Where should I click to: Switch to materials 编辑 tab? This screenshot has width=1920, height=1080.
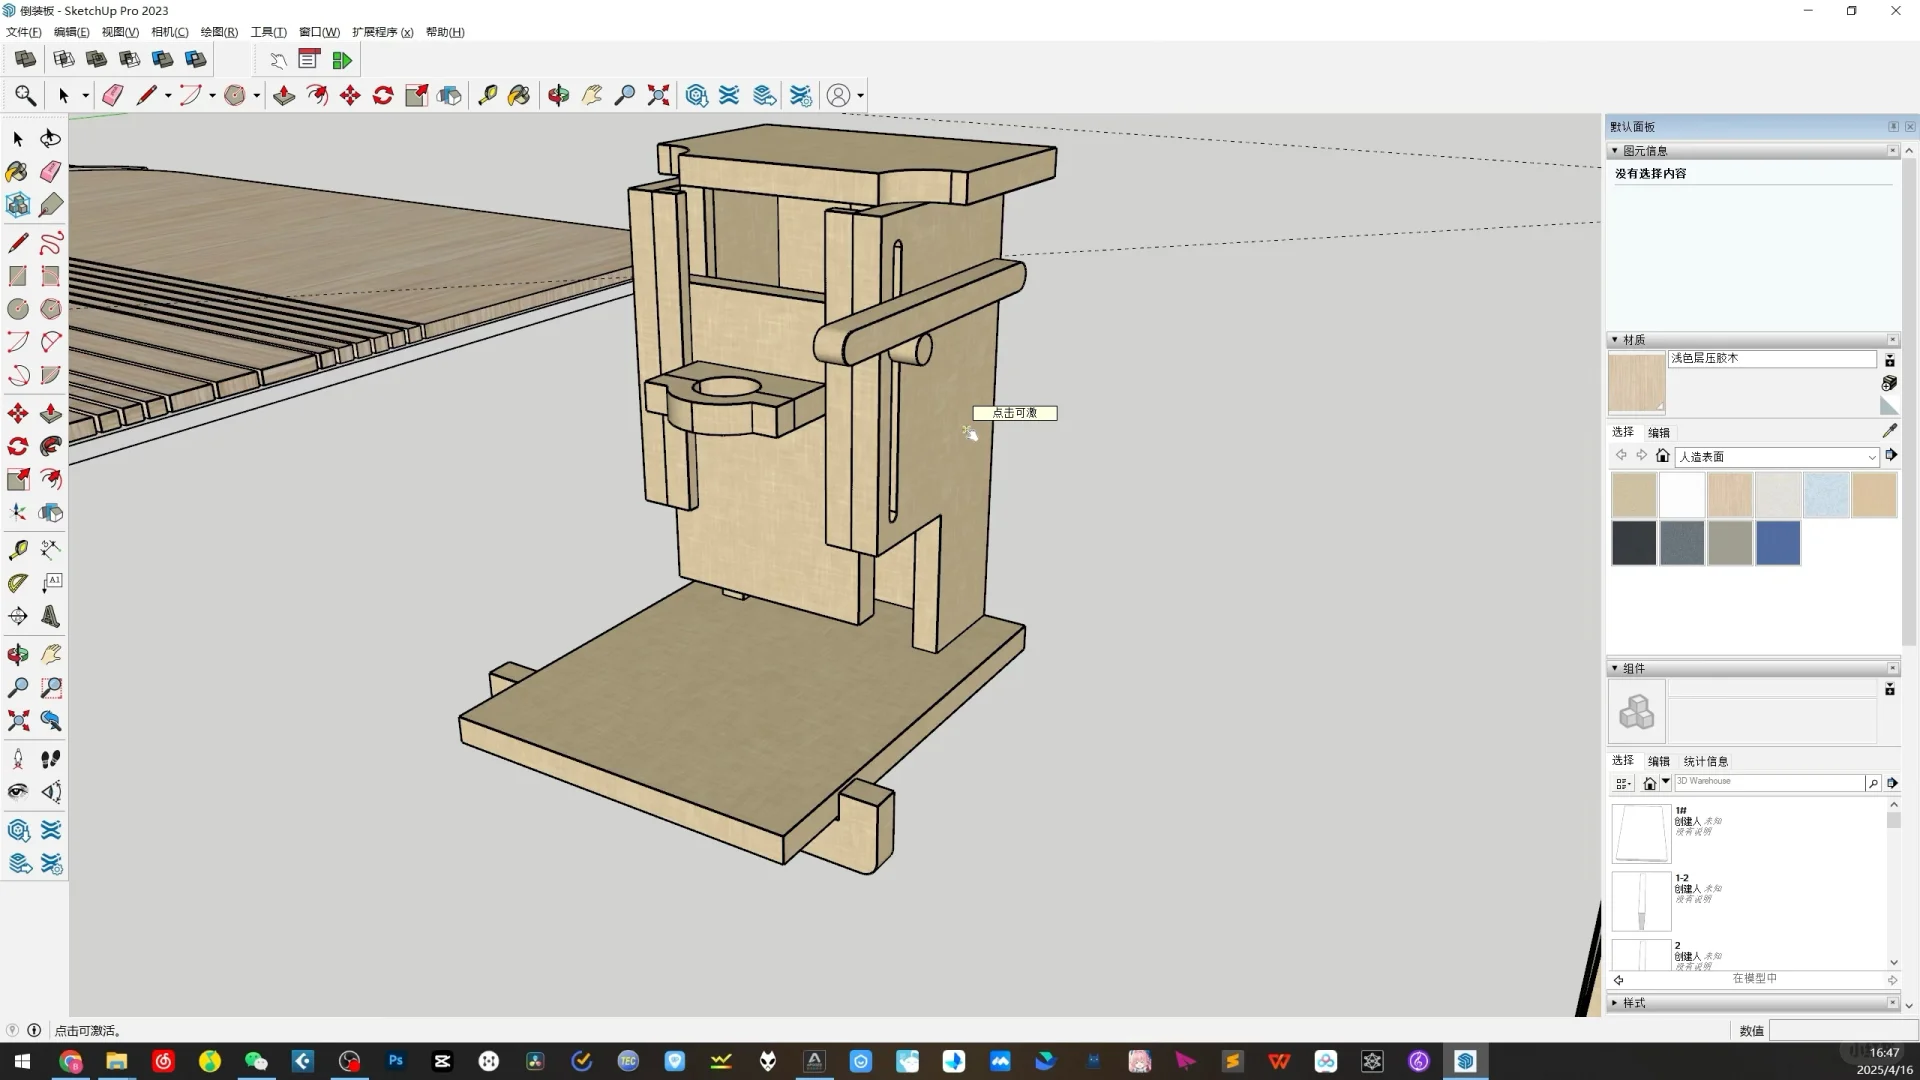(x=1659, y=433)
